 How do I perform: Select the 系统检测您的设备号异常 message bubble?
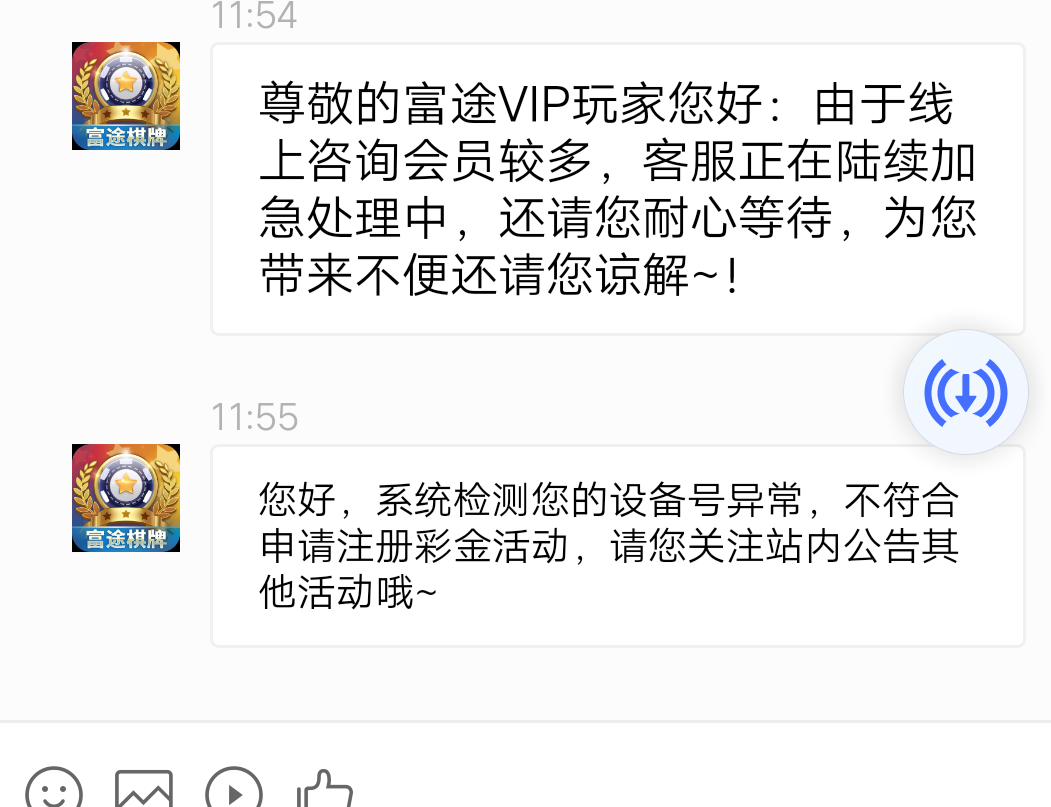(618, 546)
